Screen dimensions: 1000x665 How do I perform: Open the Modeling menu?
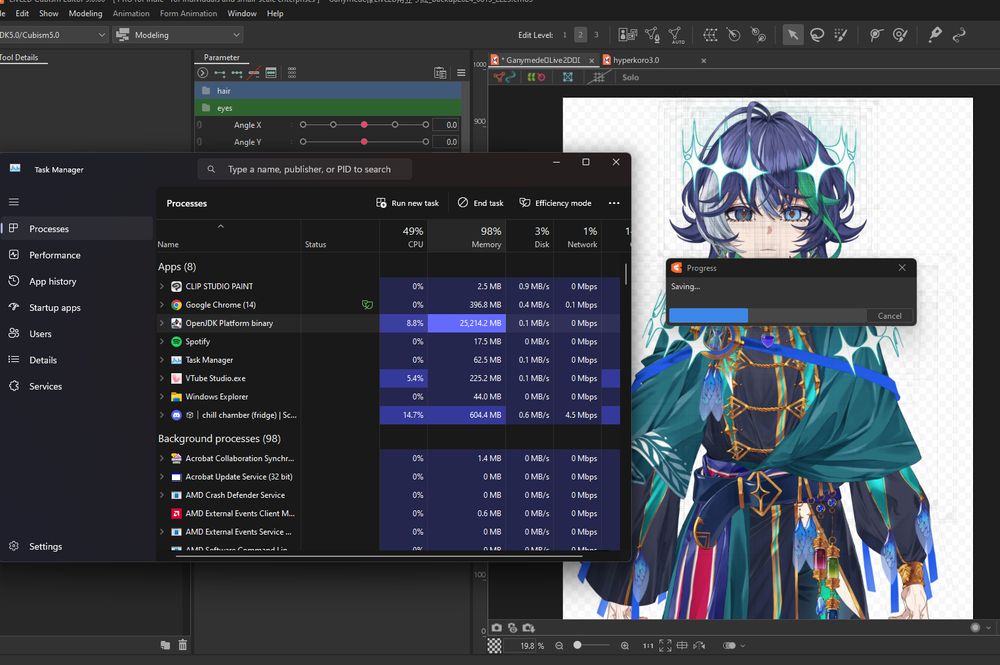tap(85, 13)
